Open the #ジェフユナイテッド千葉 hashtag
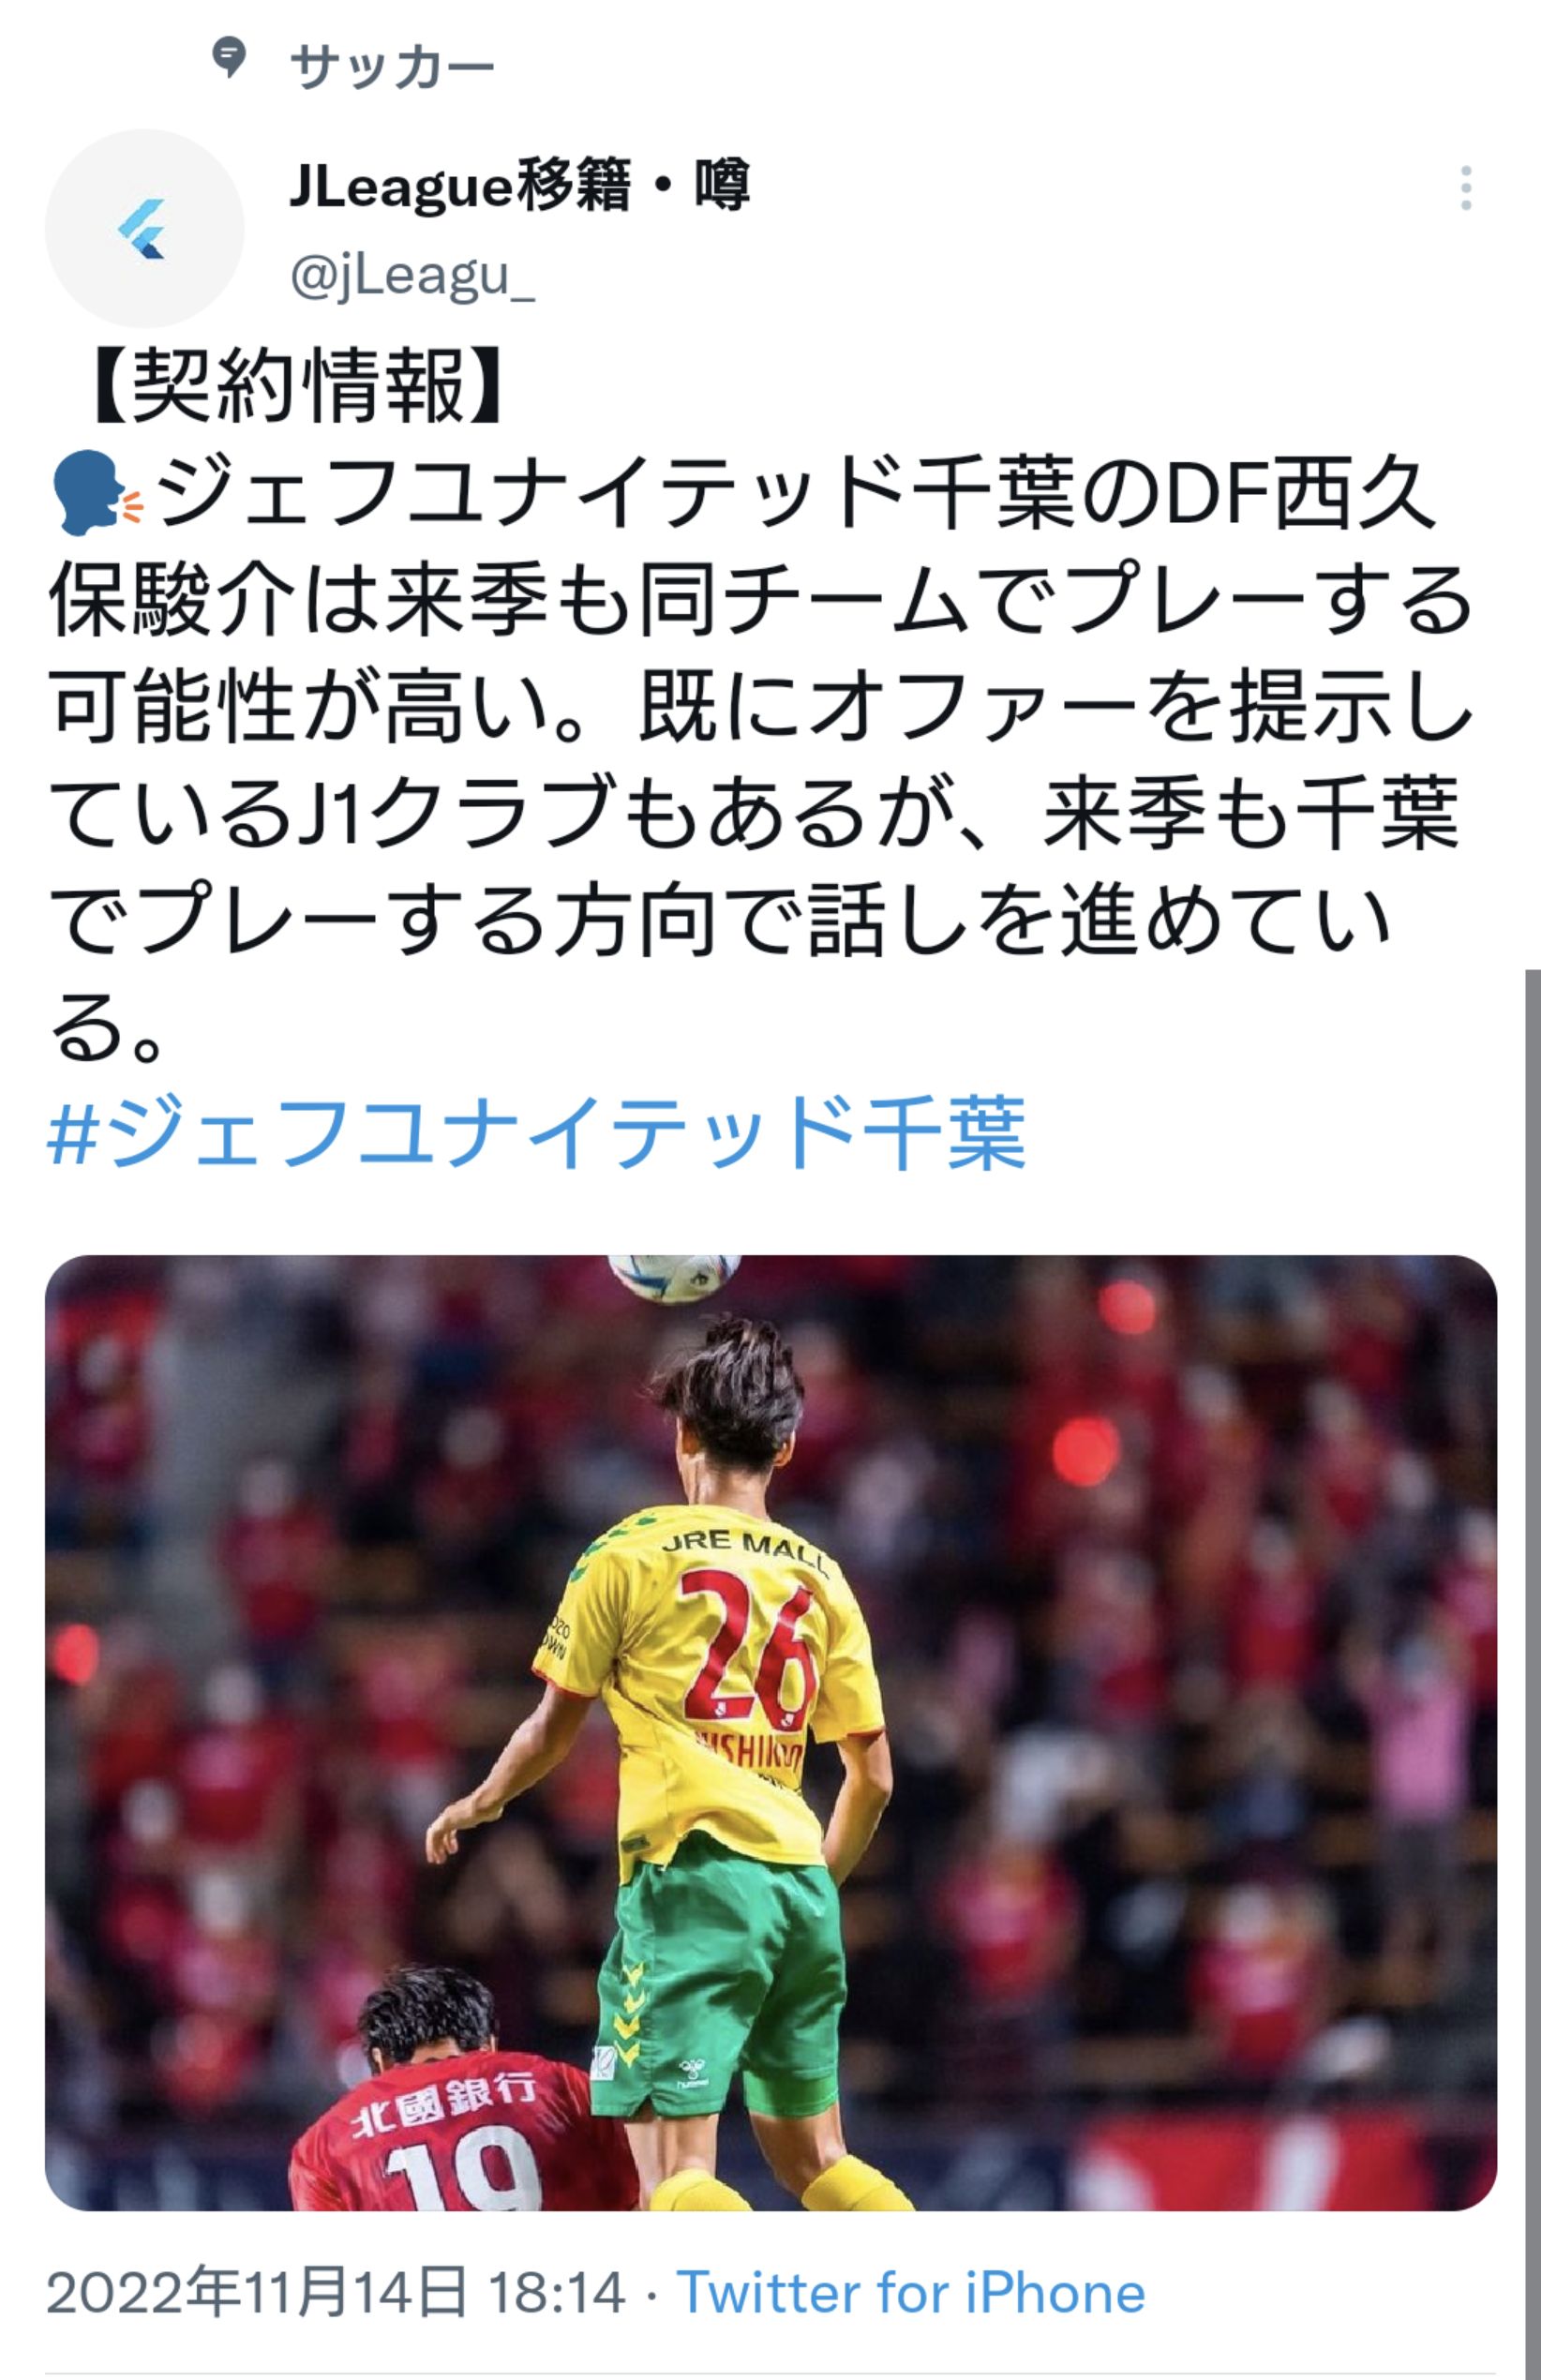Image resolution: width=1541 pixels, height=2380 pixels. coord(537,1133)
